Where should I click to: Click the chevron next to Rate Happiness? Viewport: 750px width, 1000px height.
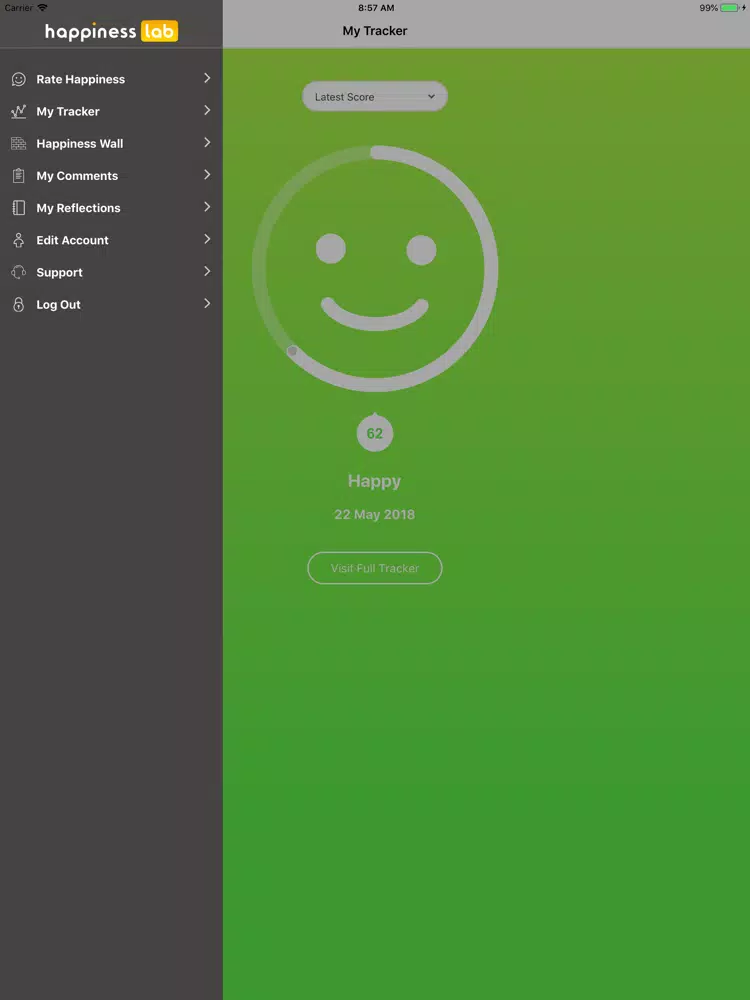(207, 78)
